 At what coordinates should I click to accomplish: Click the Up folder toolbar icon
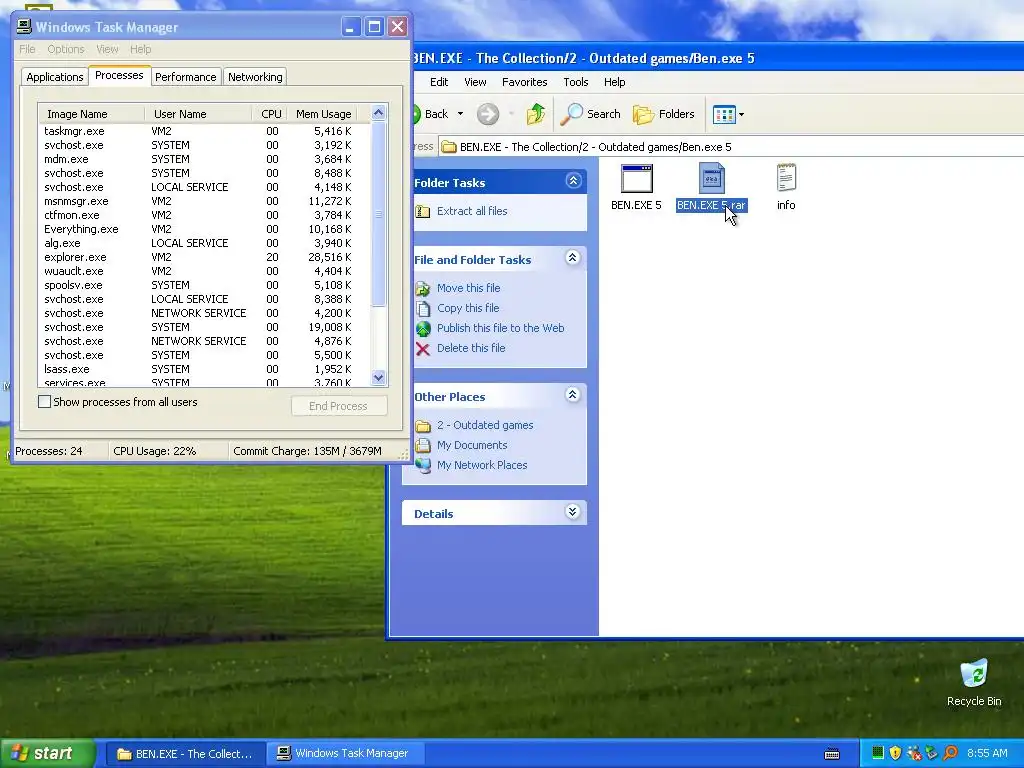point(536,114)
